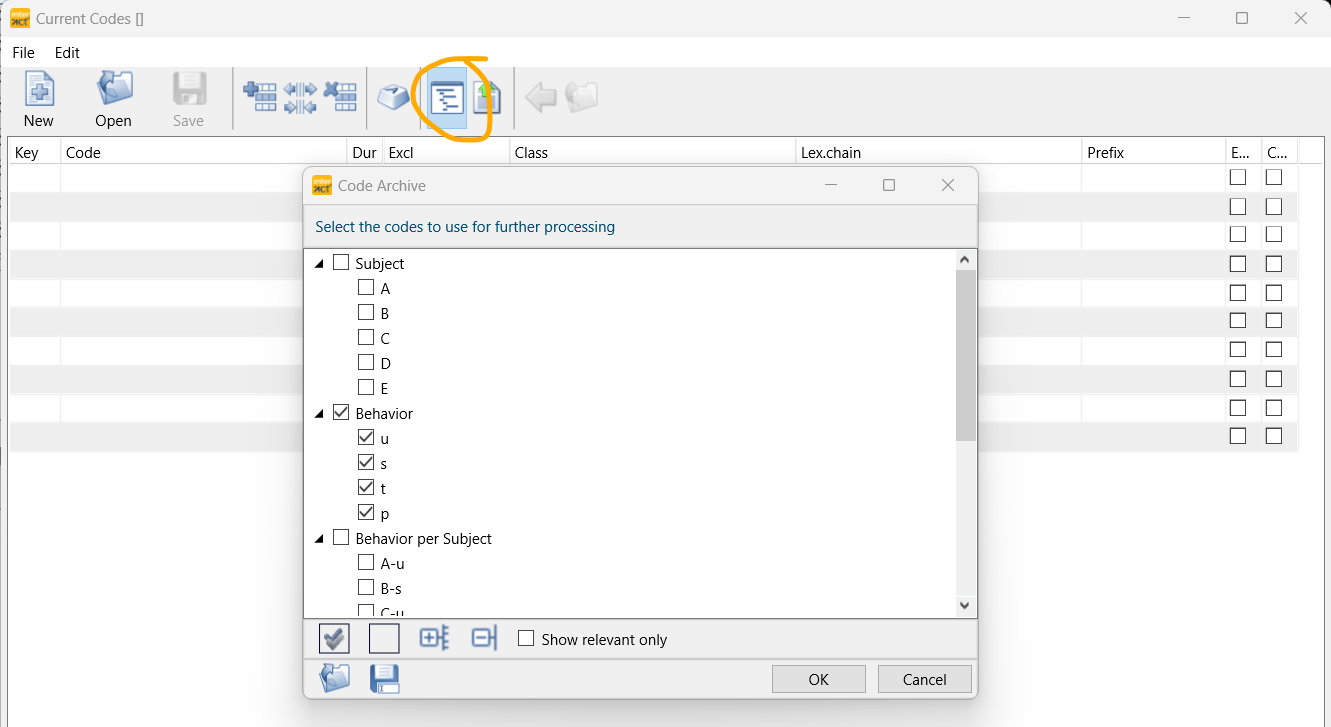Check subject E checkbox

(366, 388)
